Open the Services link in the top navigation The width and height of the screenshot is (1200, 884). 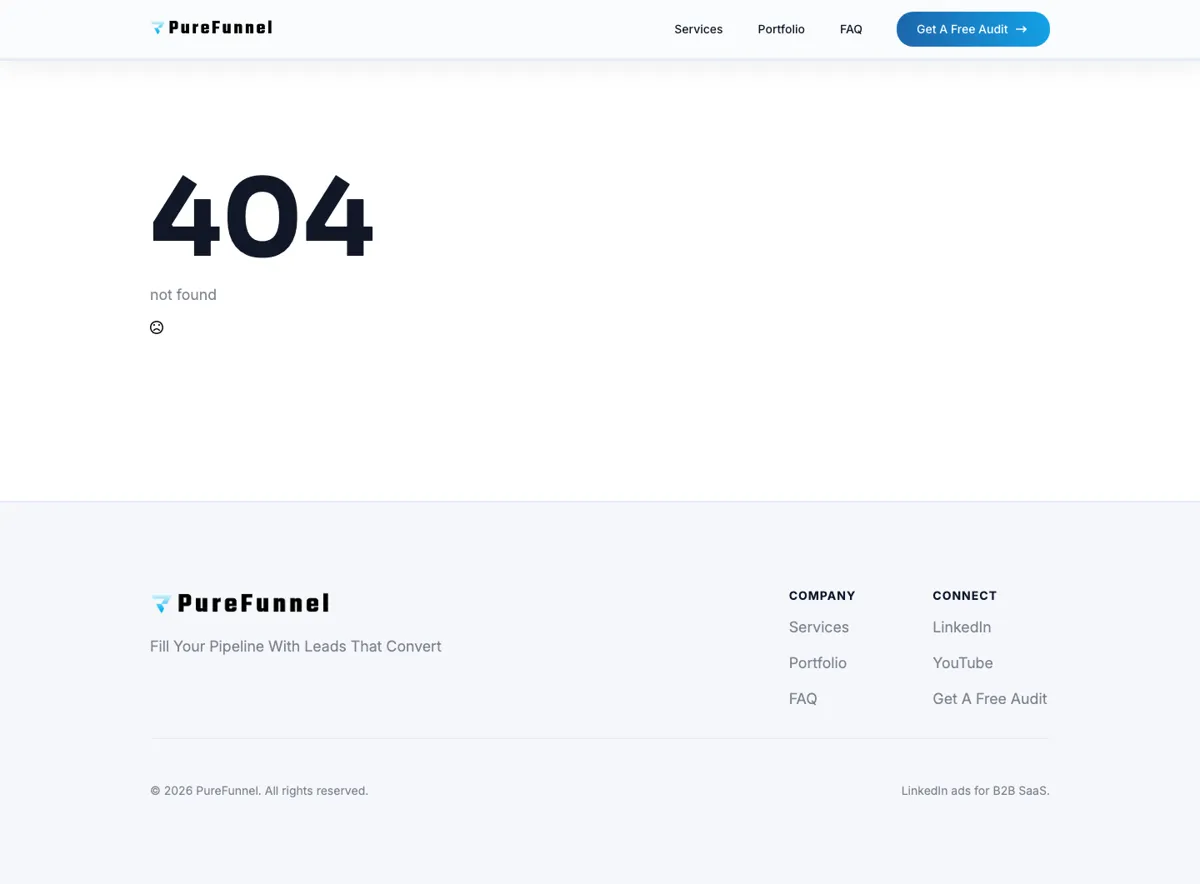(698, 29)
